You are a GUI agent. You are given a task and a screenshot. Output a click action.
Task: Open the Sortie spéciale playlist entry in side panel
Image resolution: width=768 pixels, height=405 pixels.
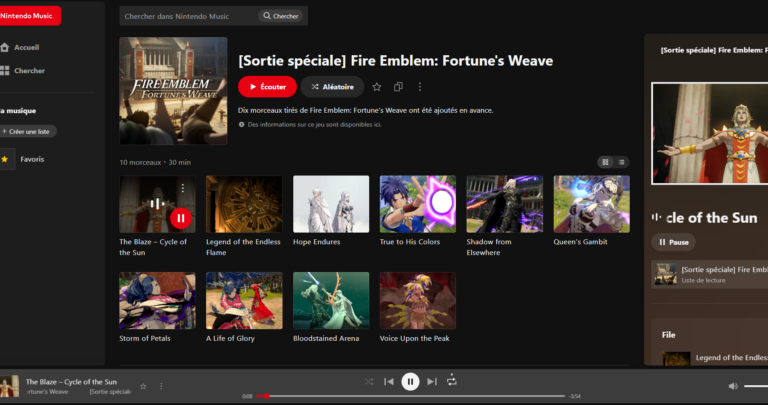[709, 274]
